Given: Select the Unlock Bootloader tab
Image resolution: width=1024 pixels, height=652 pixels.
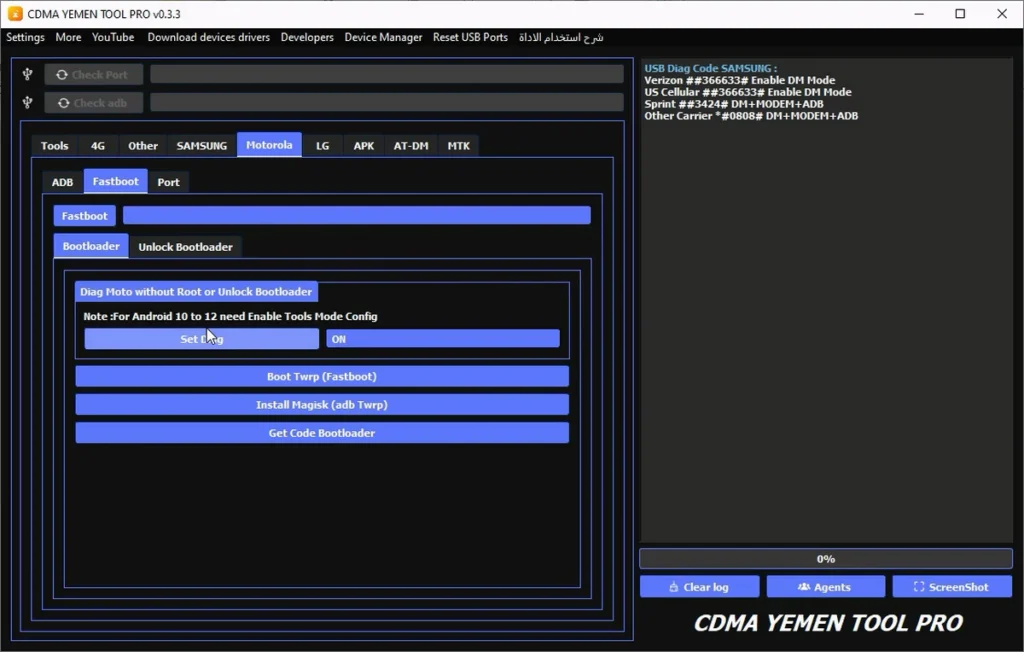Looking at the screenshot, I should pos(185,247).
